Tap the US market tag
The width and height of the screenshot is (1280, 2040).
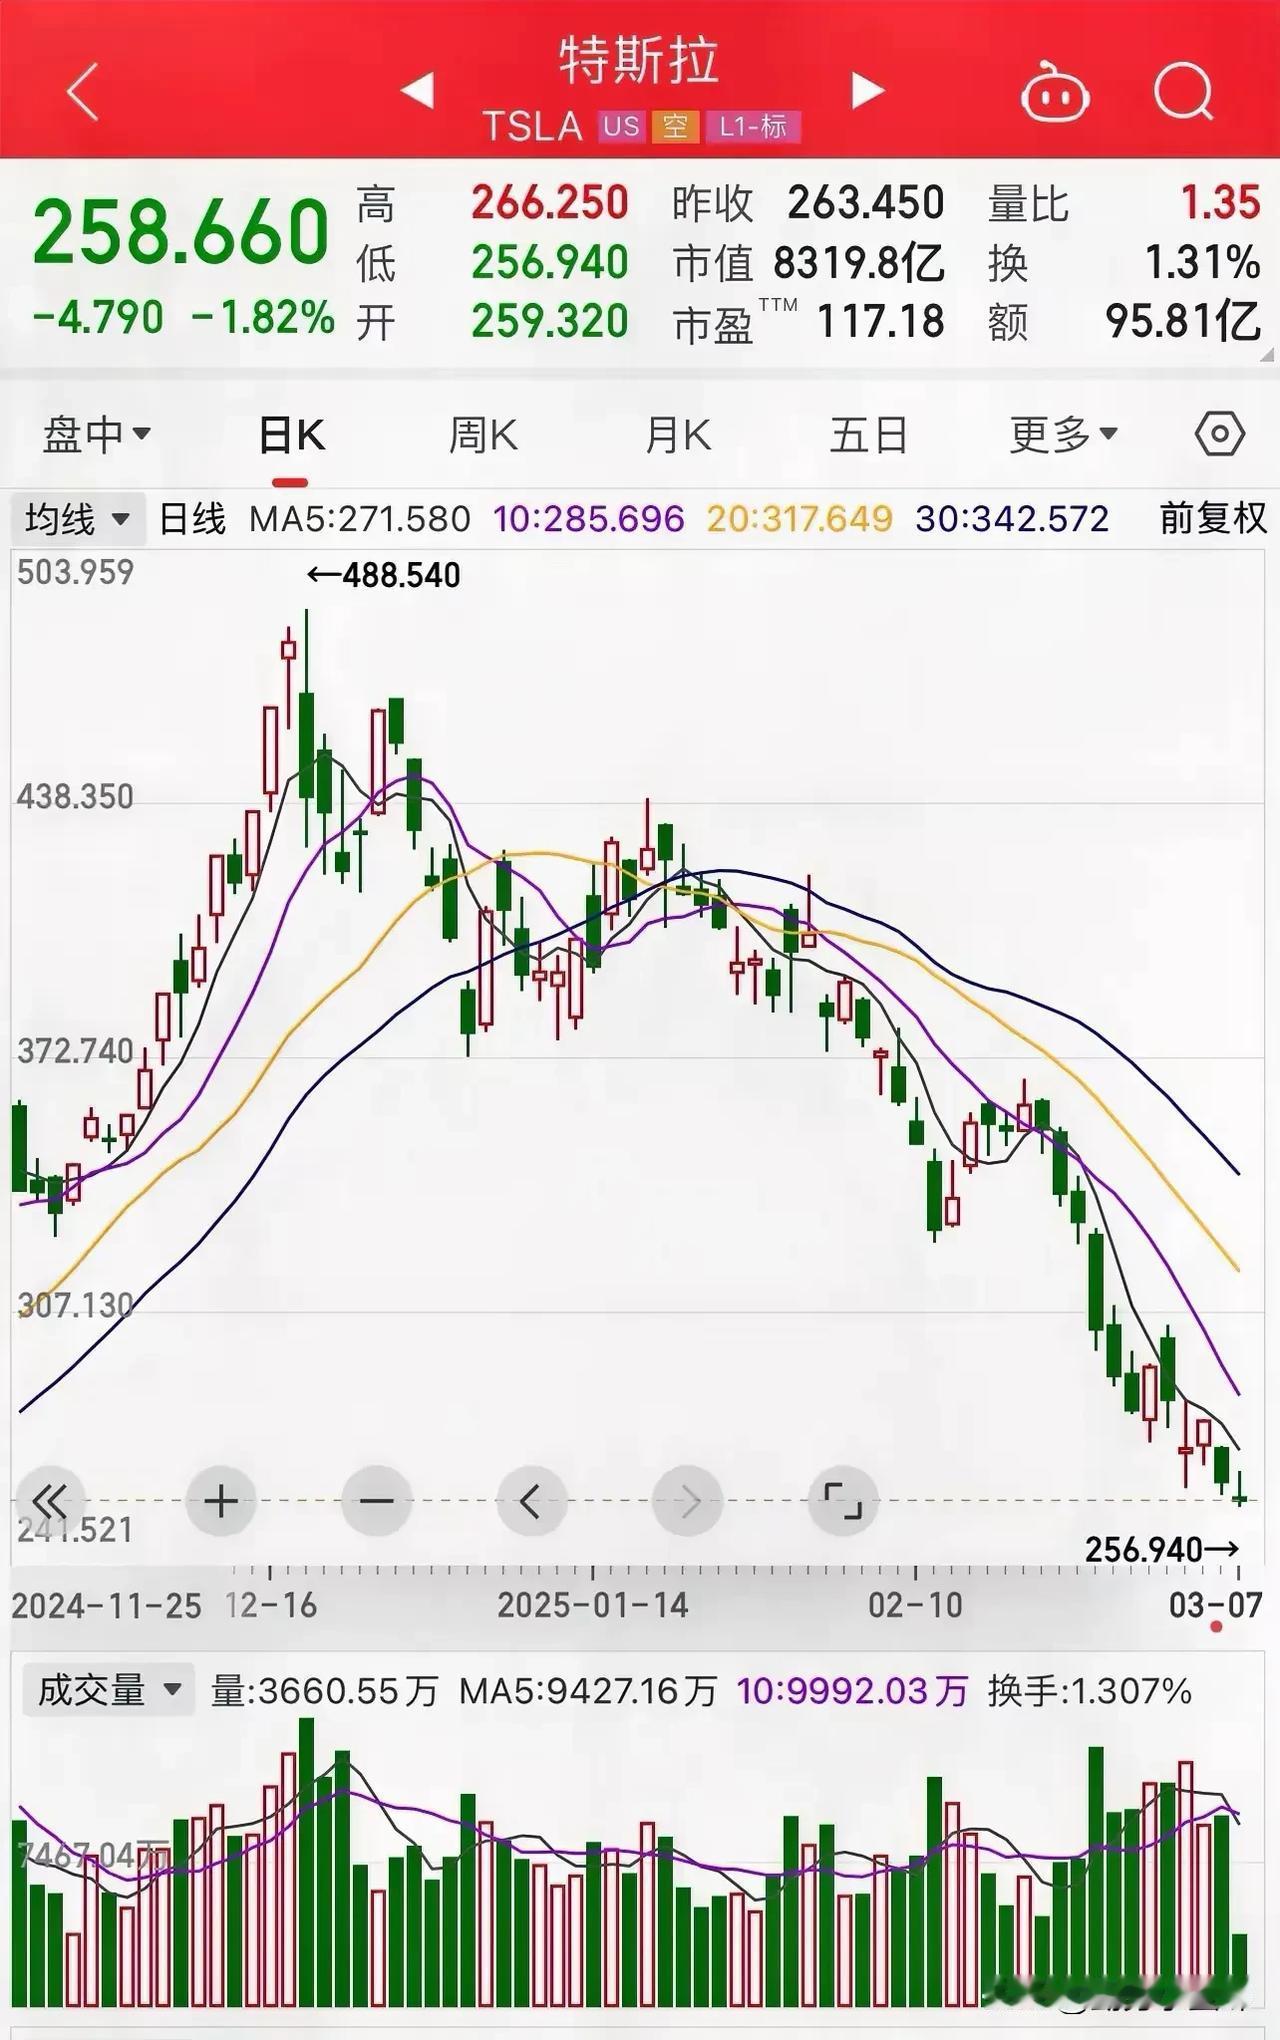(620, 126)
